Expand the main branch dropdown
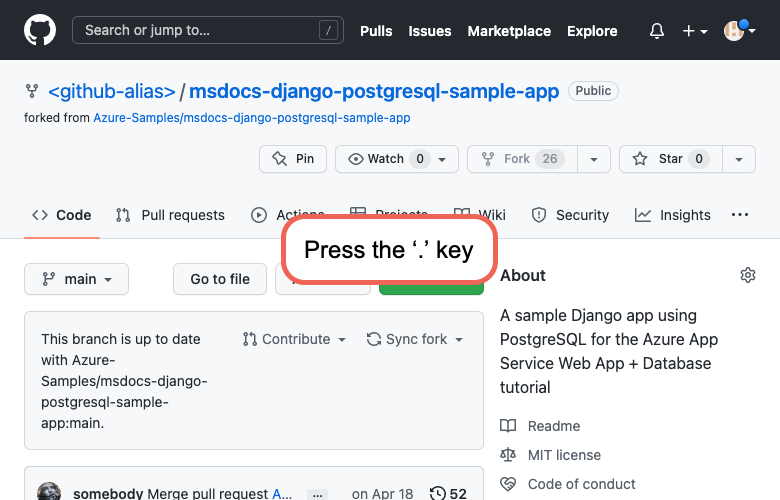 tap(76, 279)
